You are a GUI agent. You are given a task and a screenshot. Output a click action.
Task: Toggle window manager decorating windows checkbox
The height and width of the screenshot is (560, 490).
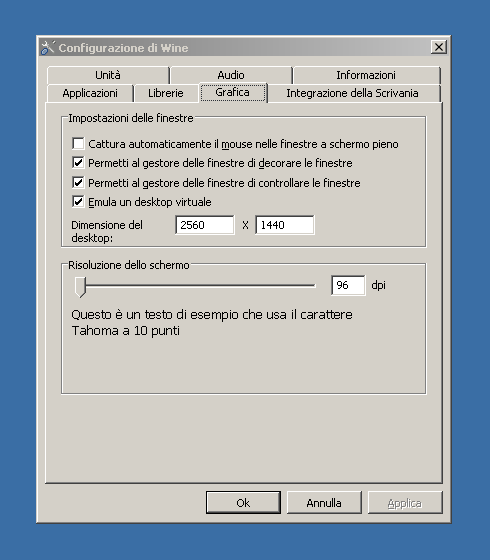click(x=78, y=163)
